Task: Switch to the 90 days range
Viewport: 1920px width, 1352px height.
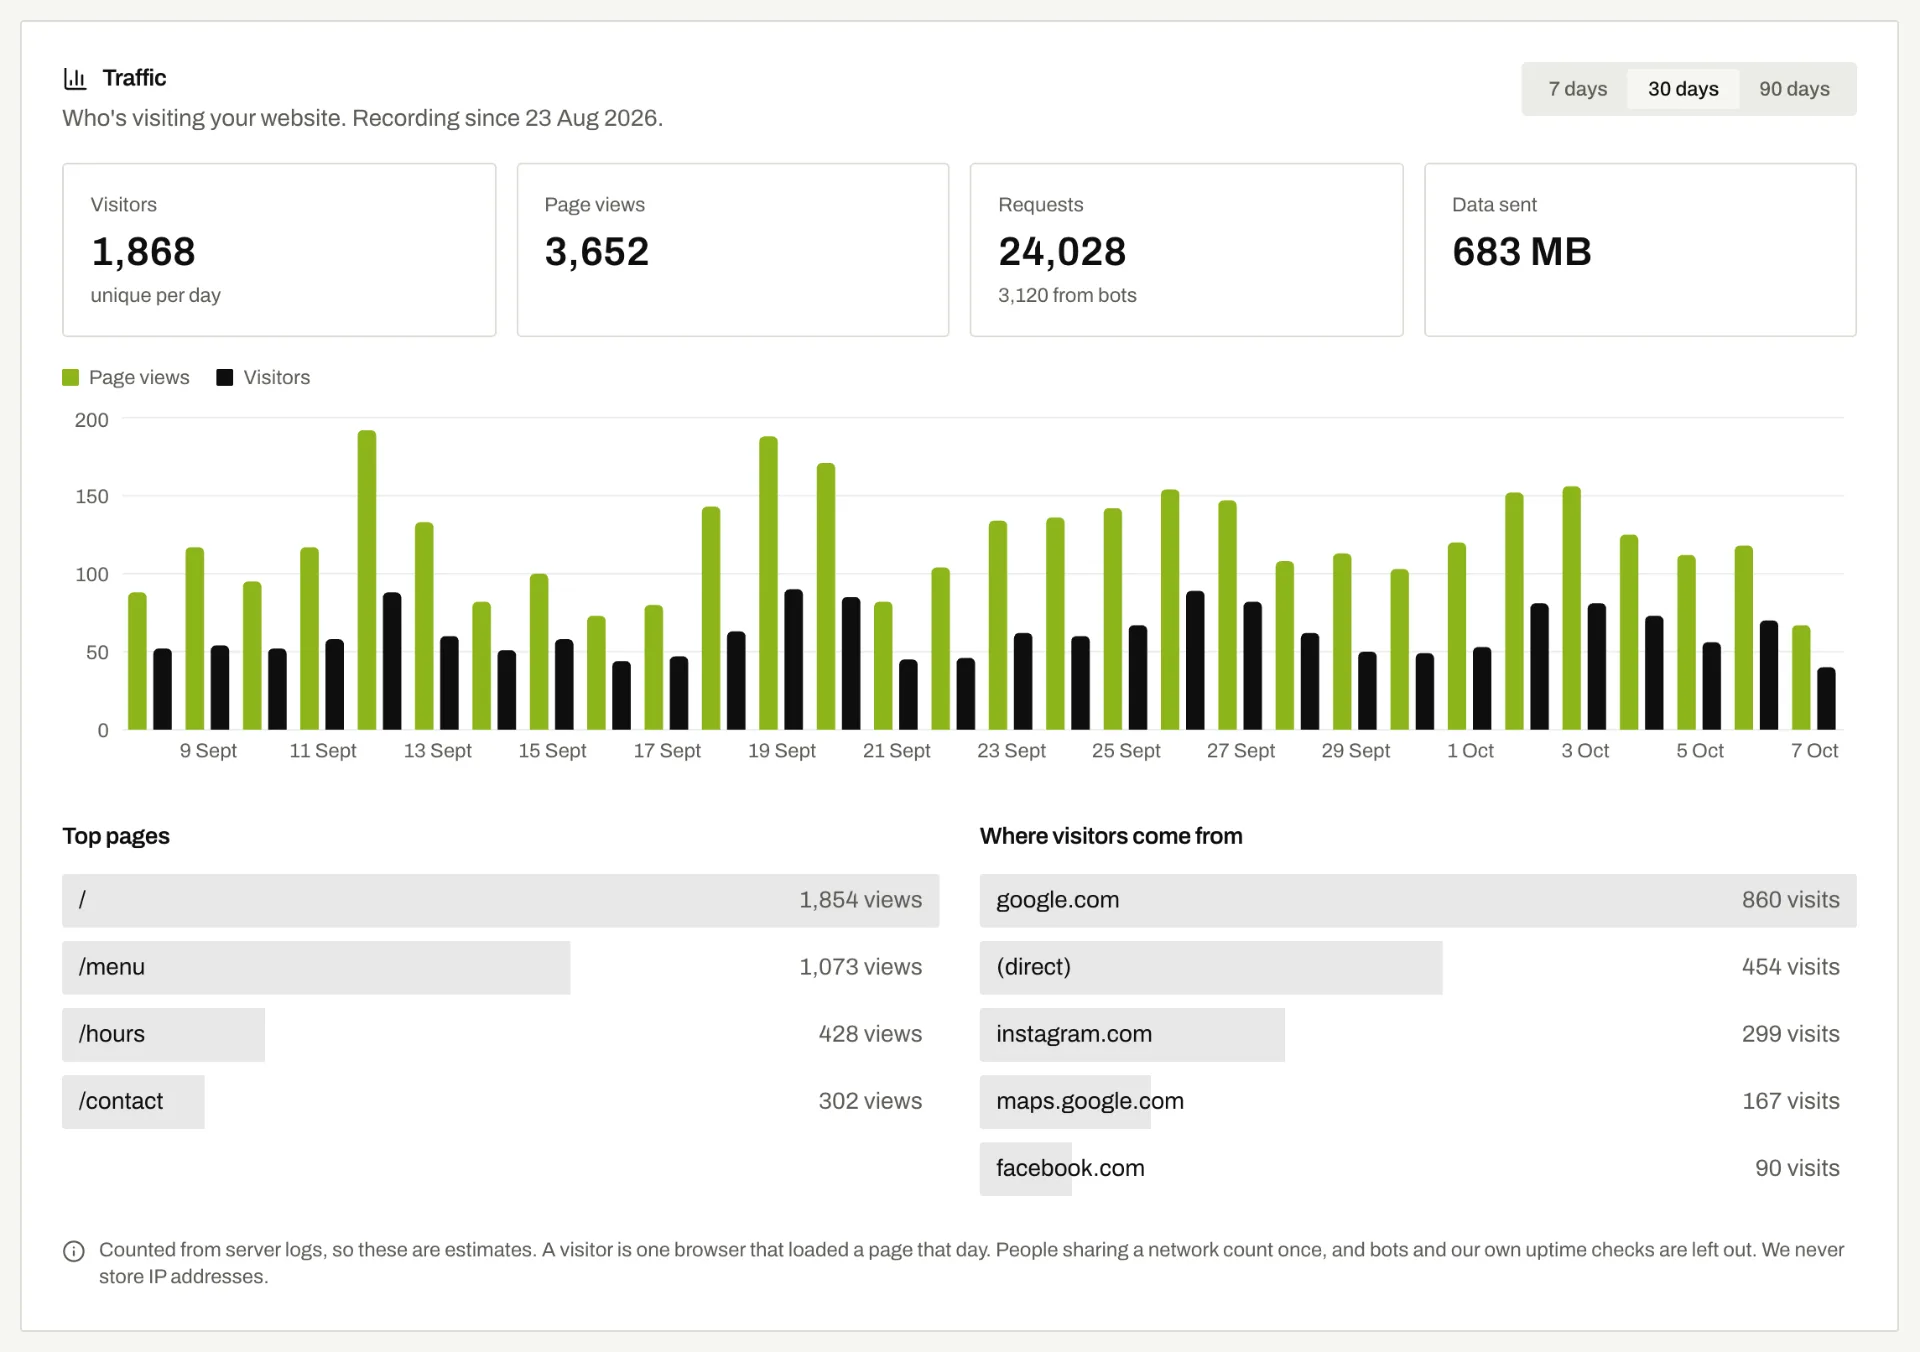Action: [x=1794, y=89]
